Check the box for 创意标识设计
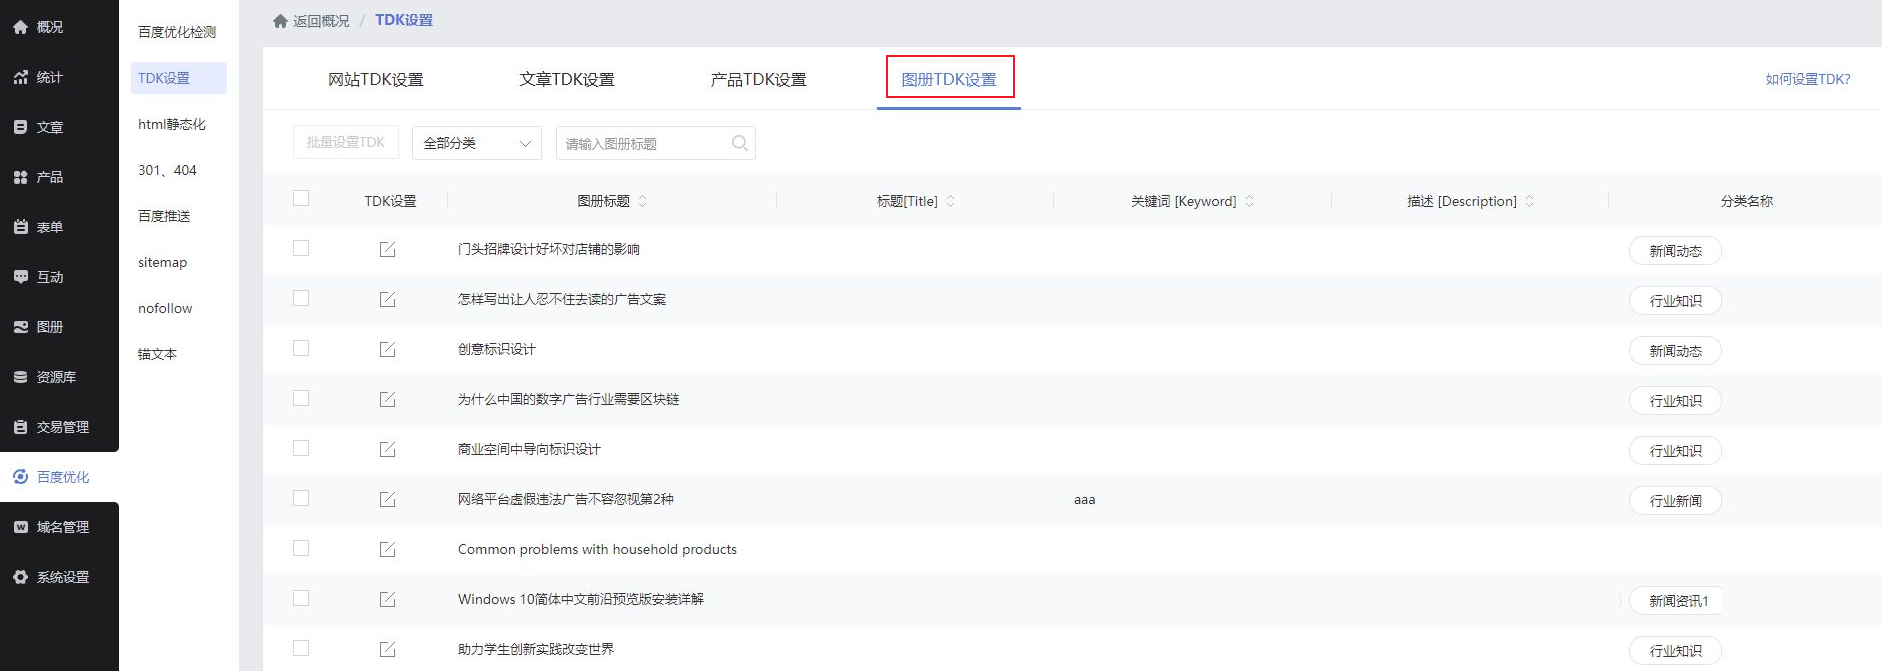Screen dimensions: 1882x671 (x=301, y=348)
